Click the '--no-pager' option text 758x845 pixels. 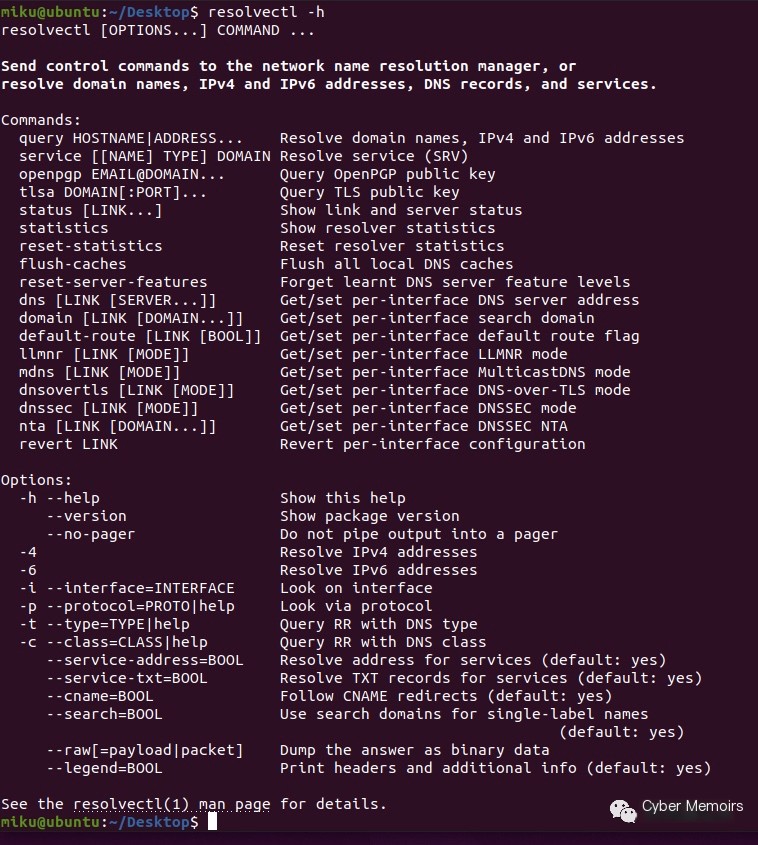pyautogui.click(x=91, y=534)
